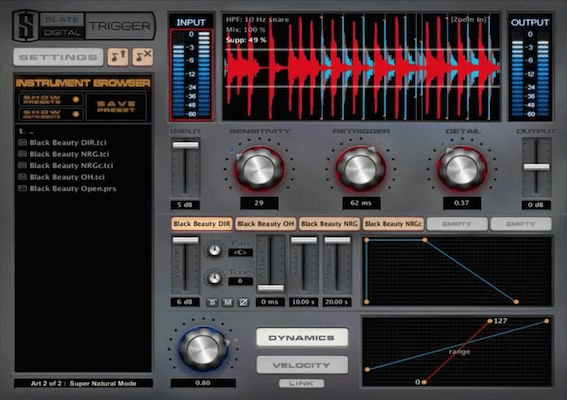Click the 'Art 2 of 2 : Super Natural Mode' bar
The image size is (567, 400).
84,383
